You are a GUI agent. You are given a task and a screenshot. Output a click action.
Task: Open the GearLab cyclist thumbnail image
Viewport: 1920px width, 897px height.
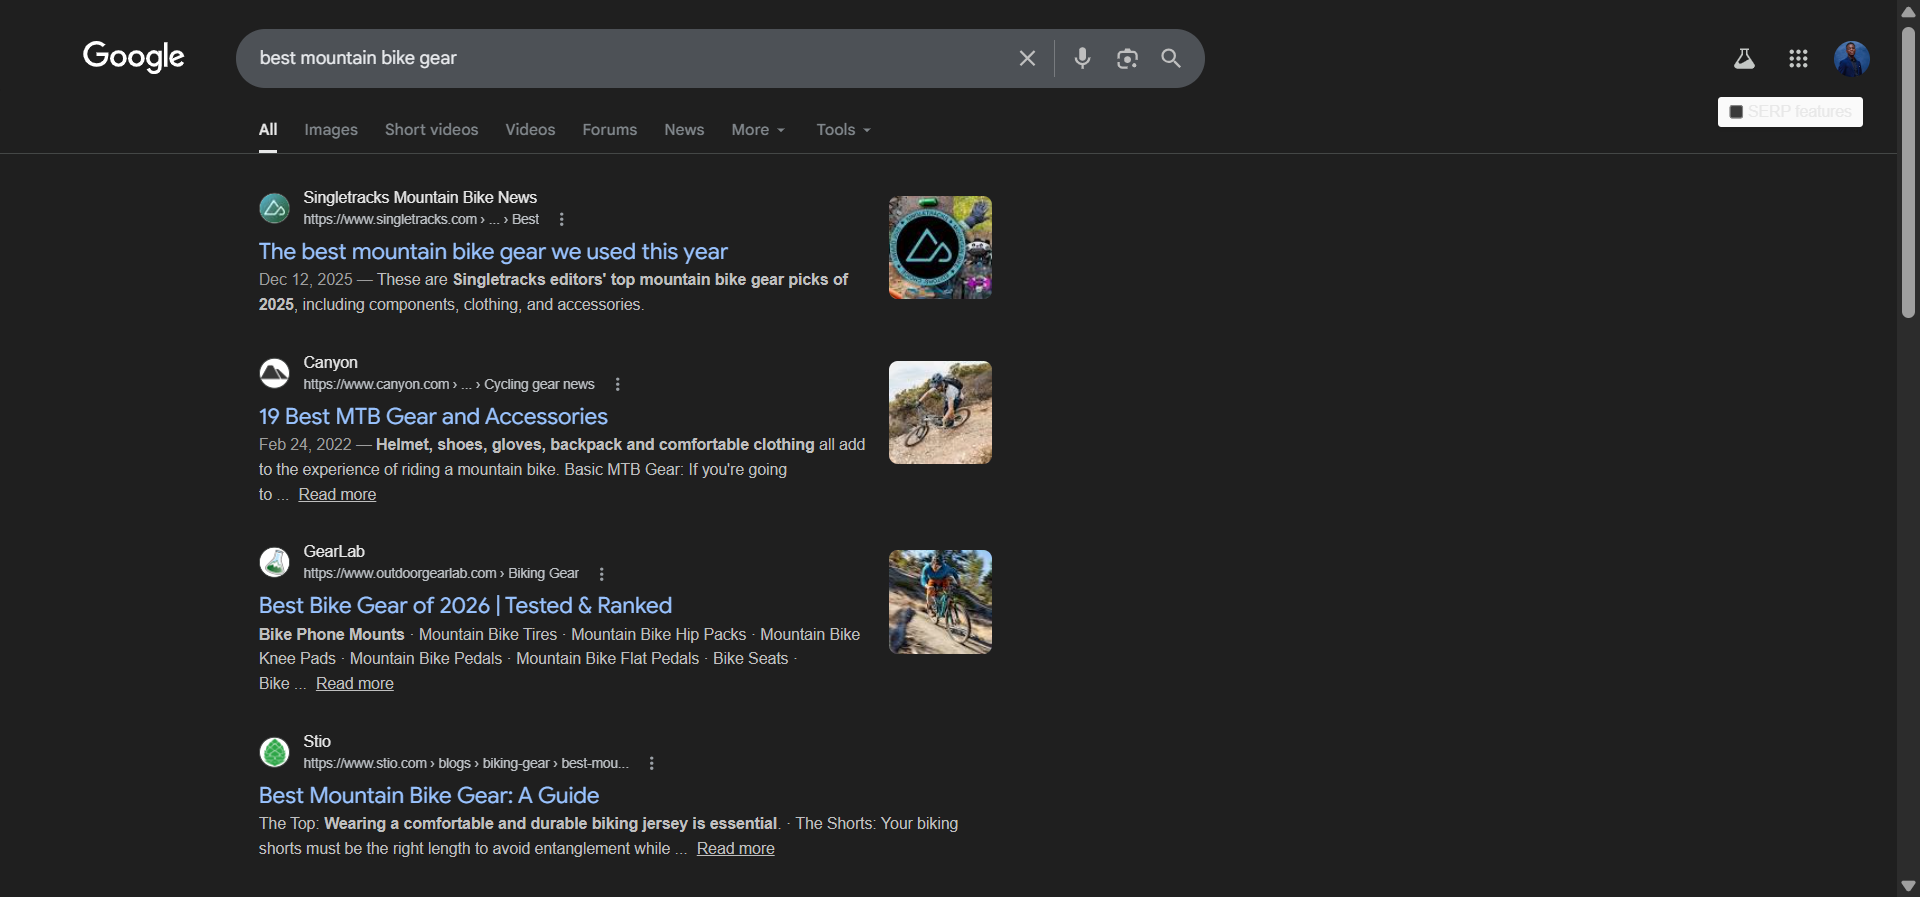tap(940, 602)
